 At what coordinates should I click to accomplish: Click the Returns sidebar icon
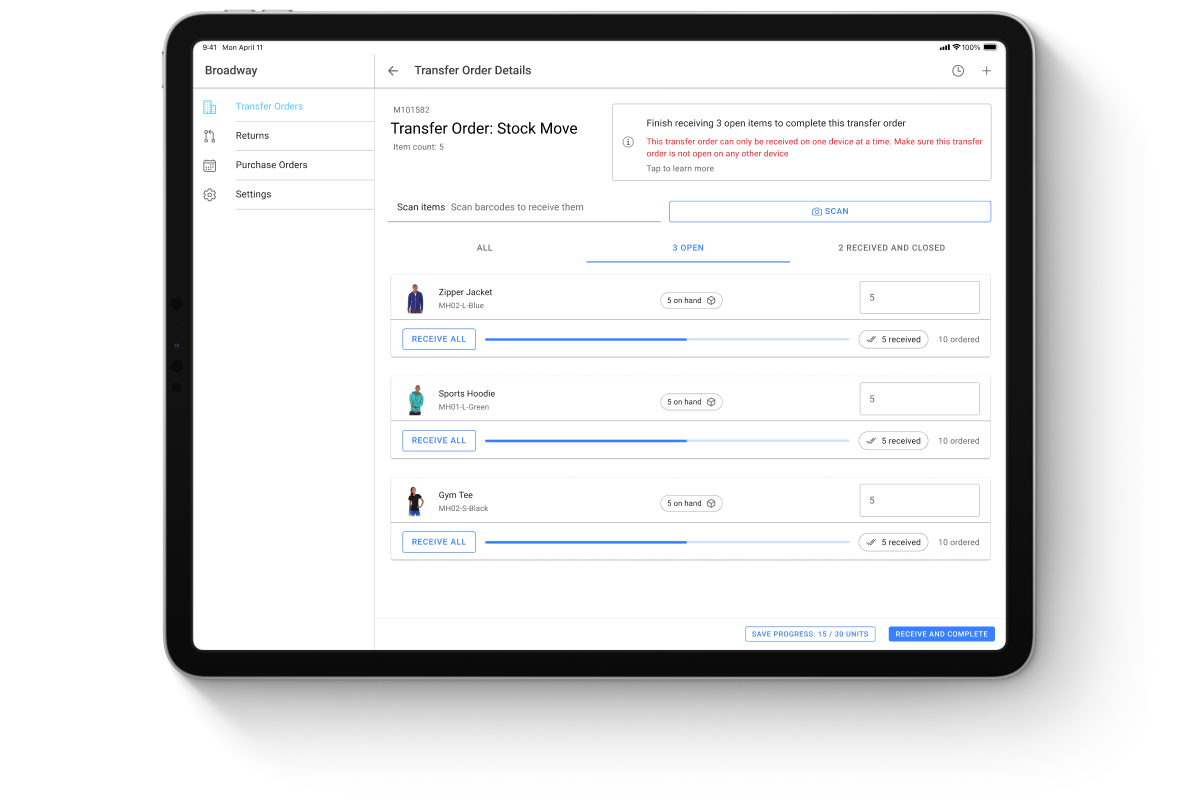[x=209, y=136]
